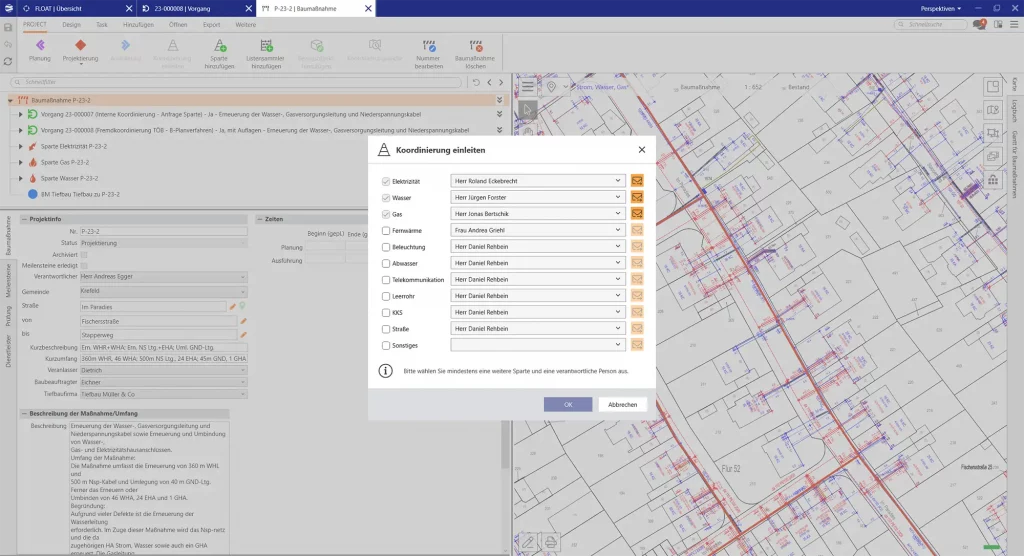Viewport: 1024px width, 556px height.
Task: Click the mail icon beside Herr Jonas Bertschik
Action: tap(636, 214)
